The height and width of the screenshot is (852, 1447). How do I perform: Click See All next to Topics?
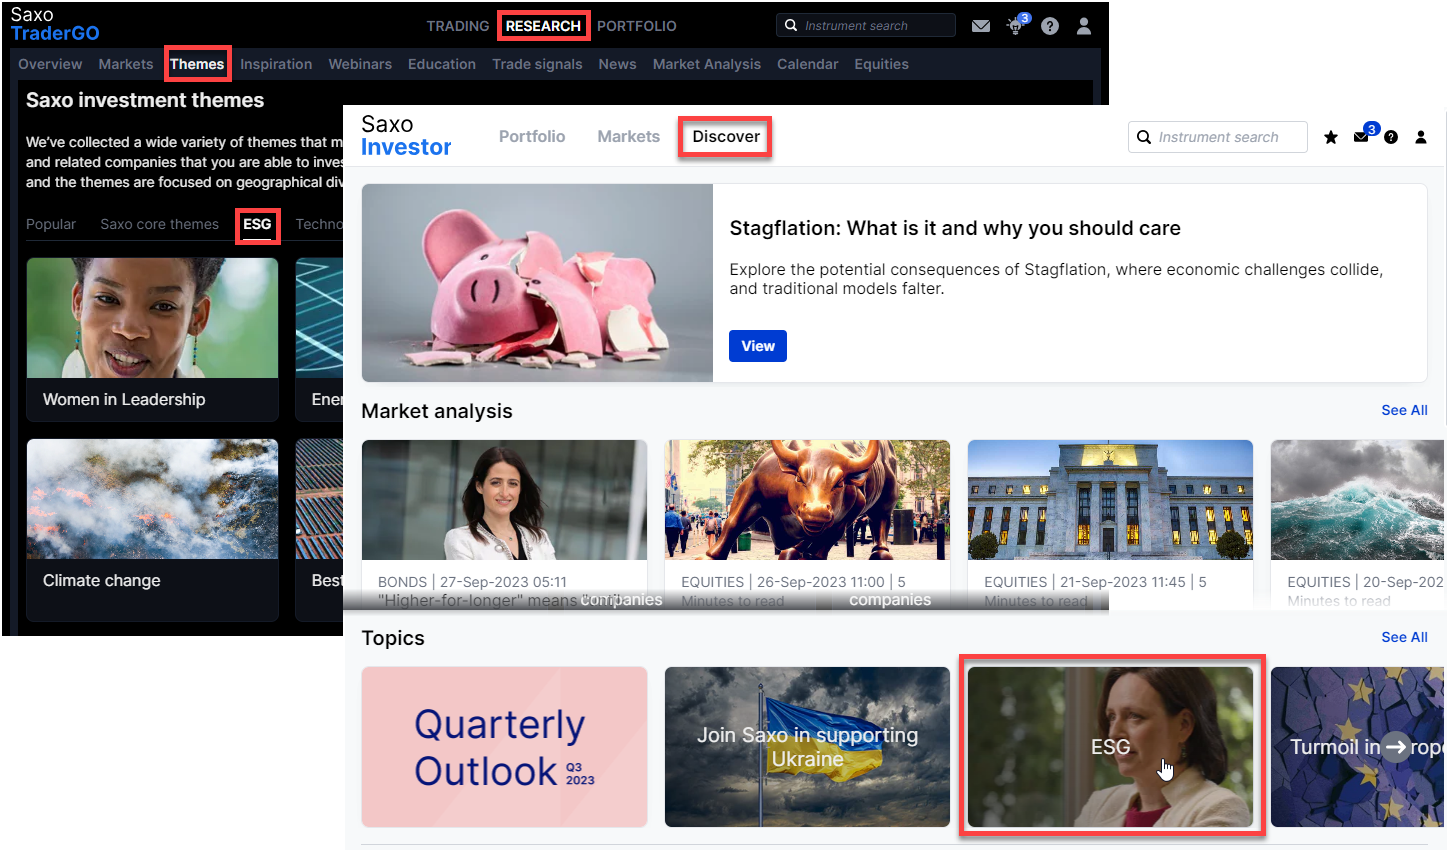(1403, 637)
